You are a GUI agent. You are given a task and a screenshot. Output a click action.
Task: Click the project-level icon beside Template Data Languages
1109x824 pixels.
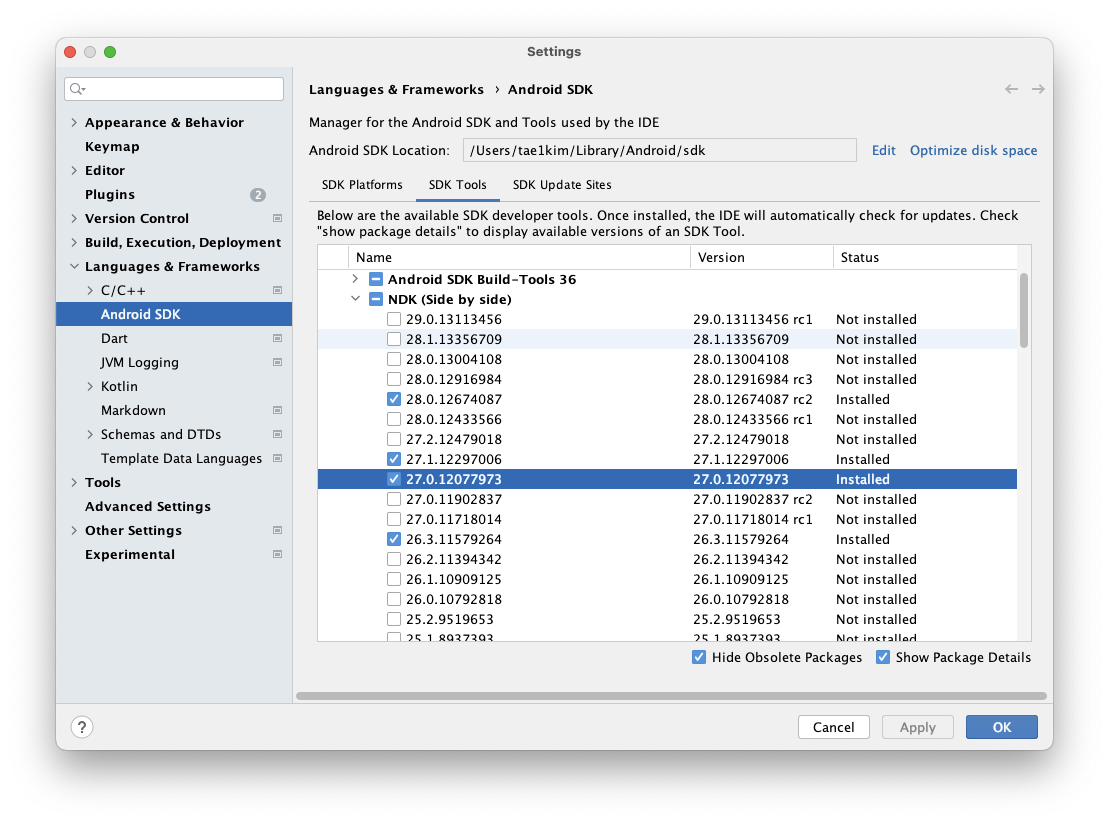tap(277, 459)
